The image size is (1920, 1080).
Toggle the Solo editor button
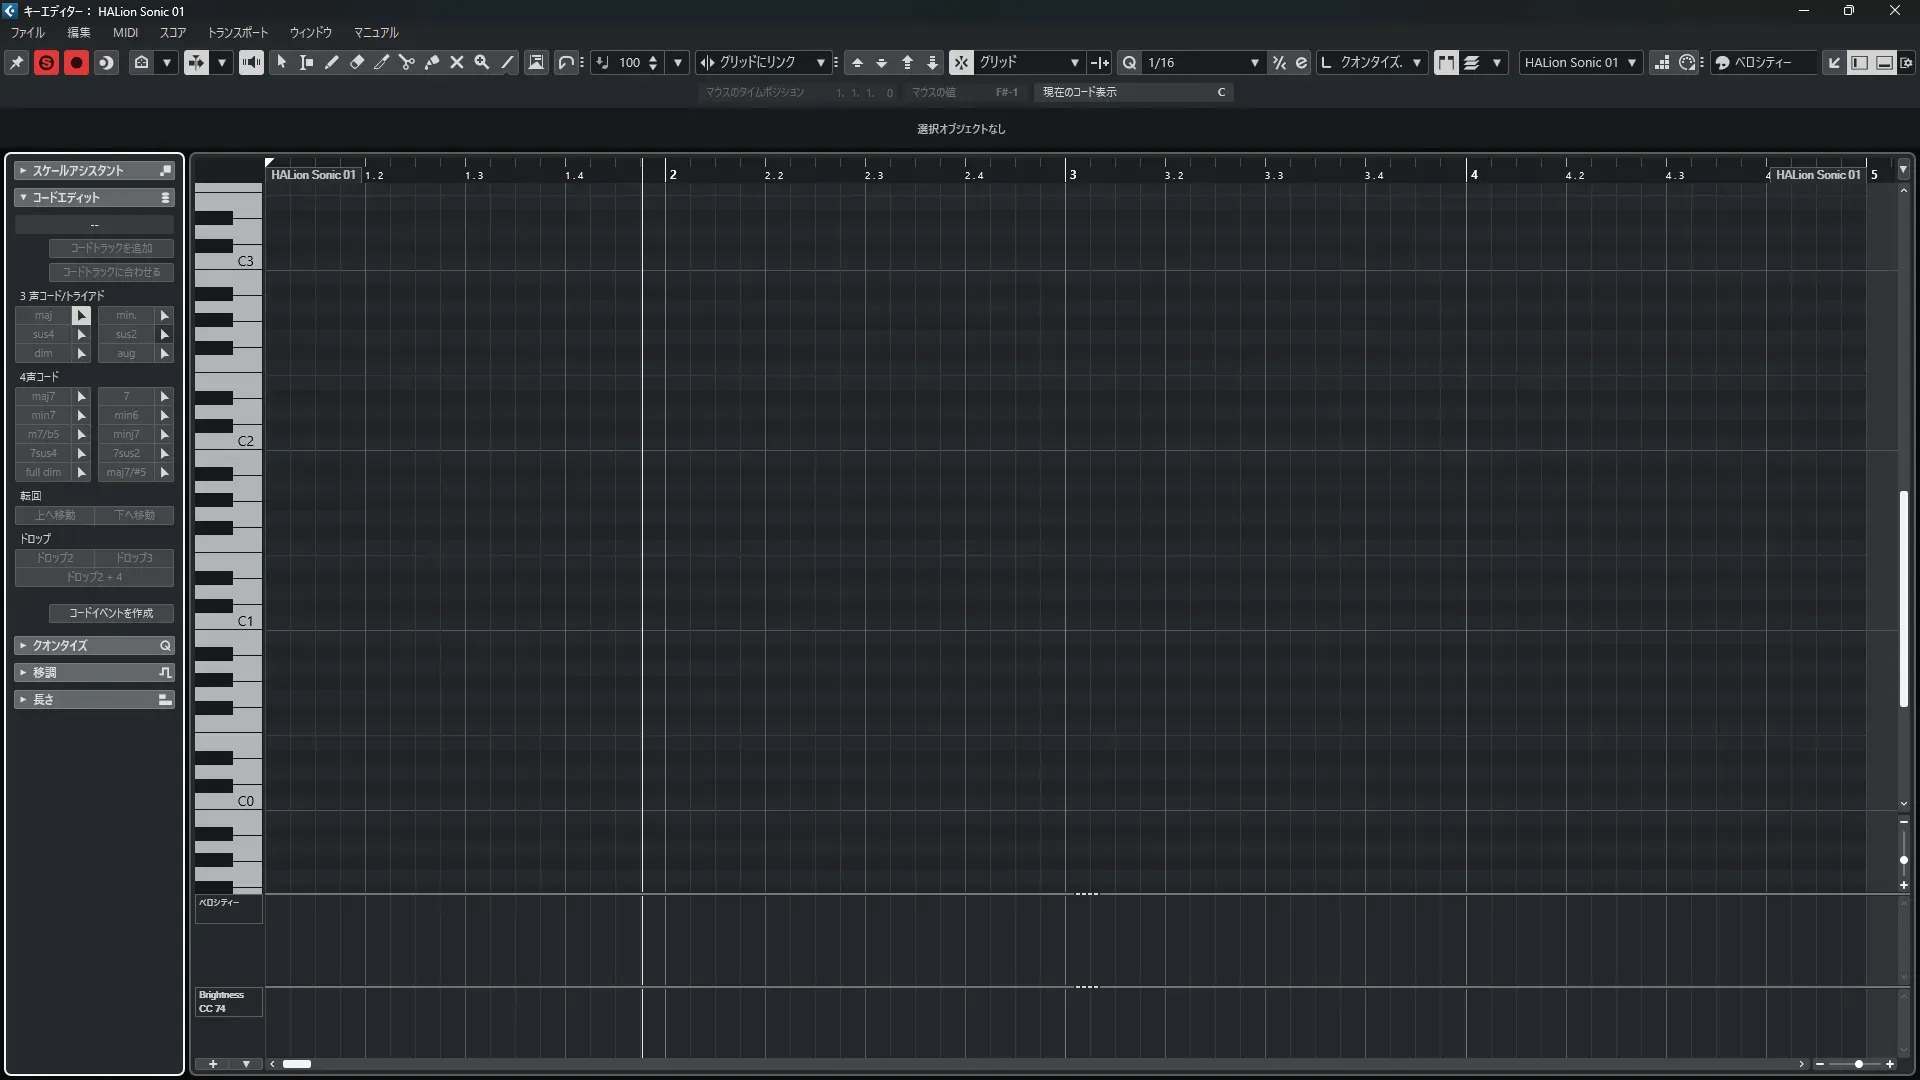pyautogui.click(x=46, y=62)
